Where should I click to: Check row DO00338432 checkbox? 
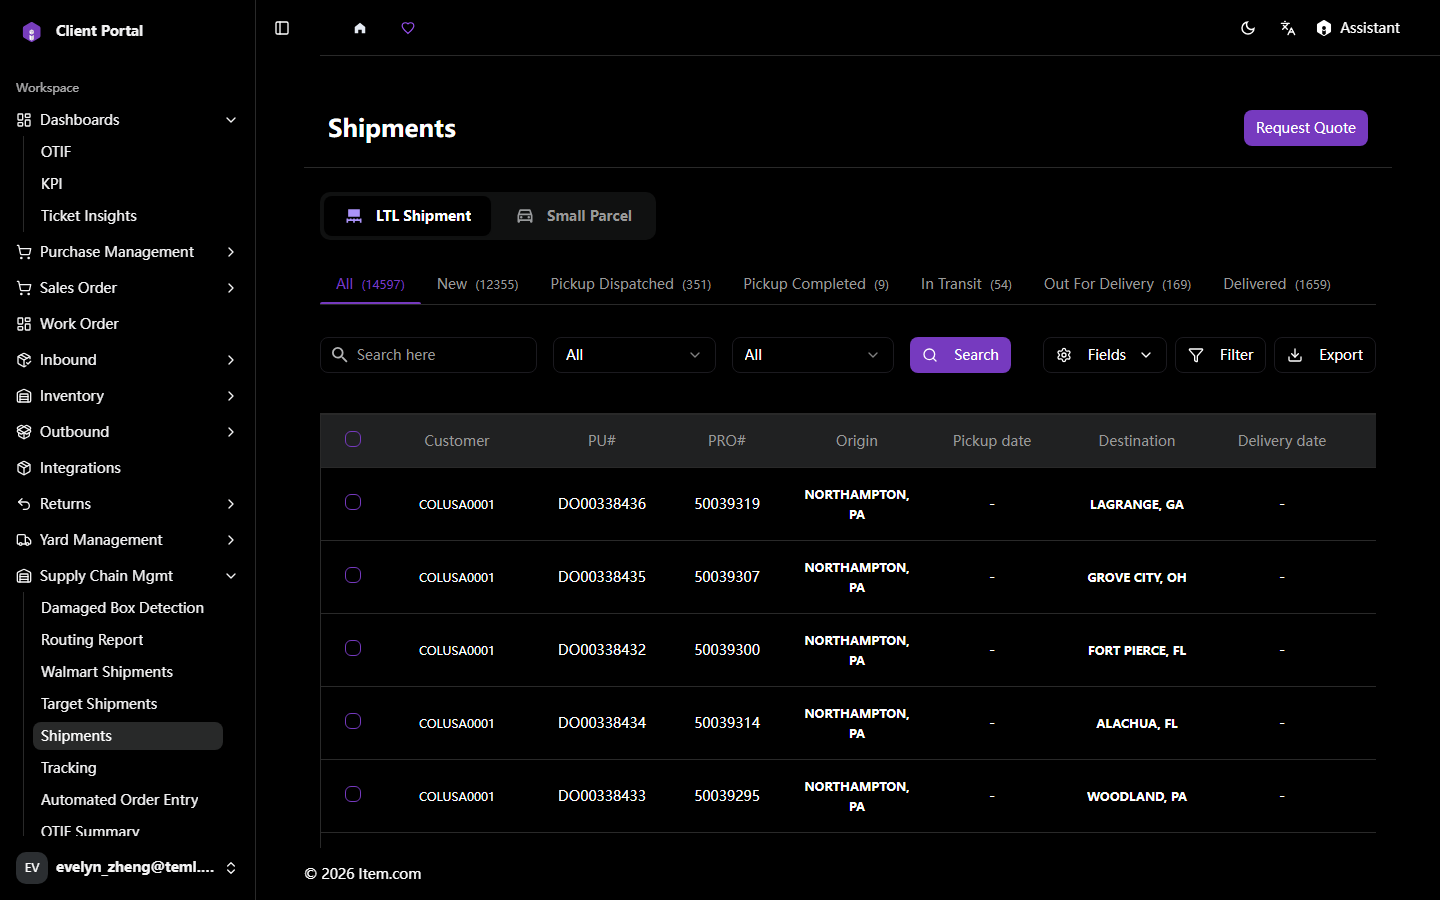[353, 648]
